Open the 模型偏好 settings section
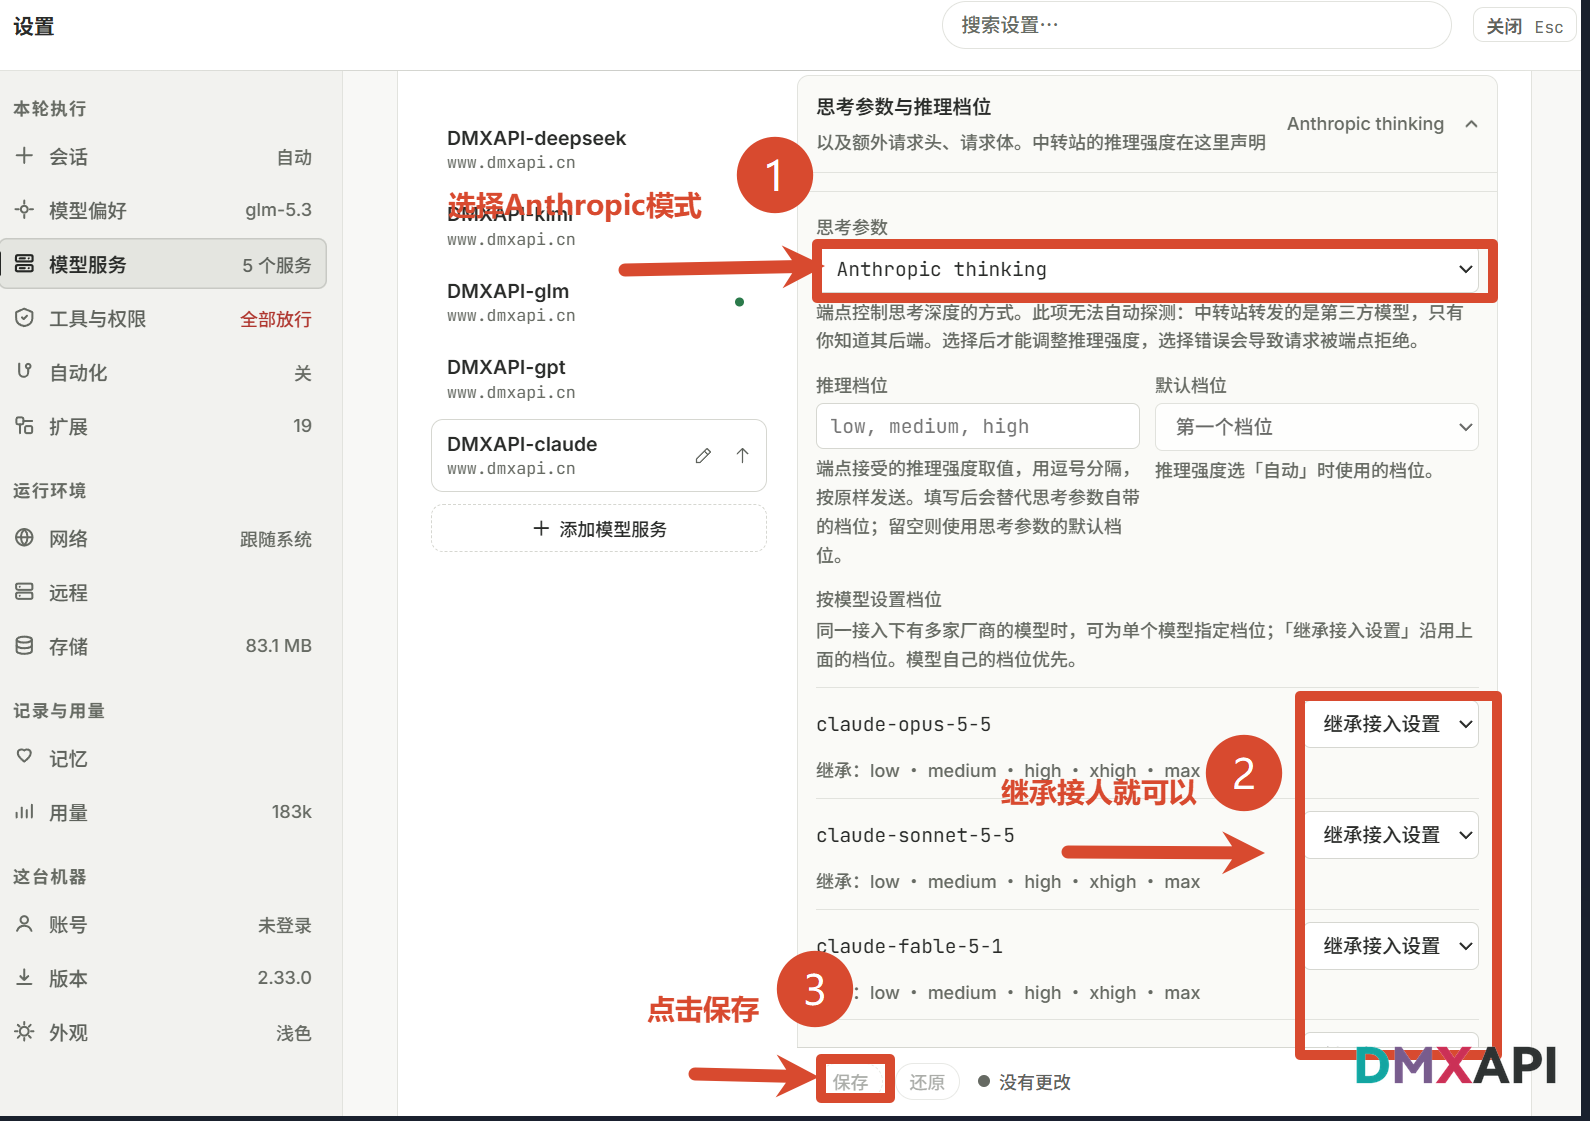Viewport: 1590px width, 1121px height. pyautogui.click(x=163, y=211)
